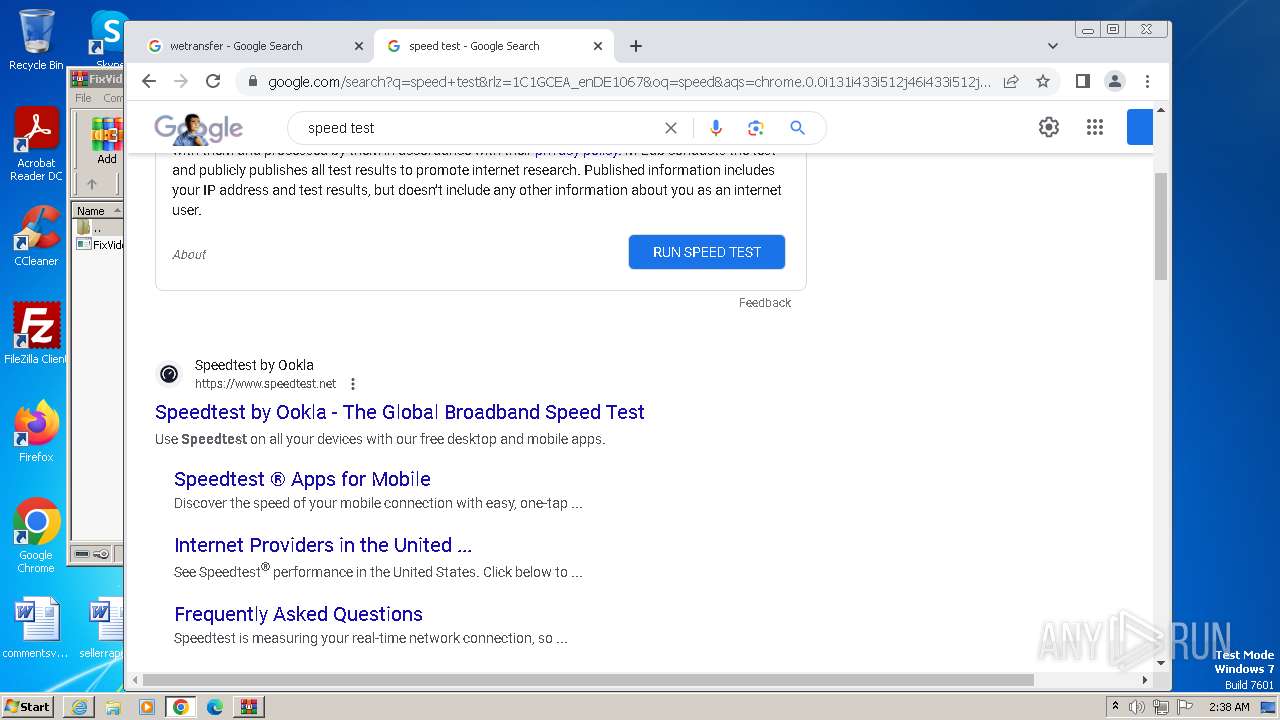Open Firefox desktop icon
Screen dimensions: 1280x720
click(36, 432)
